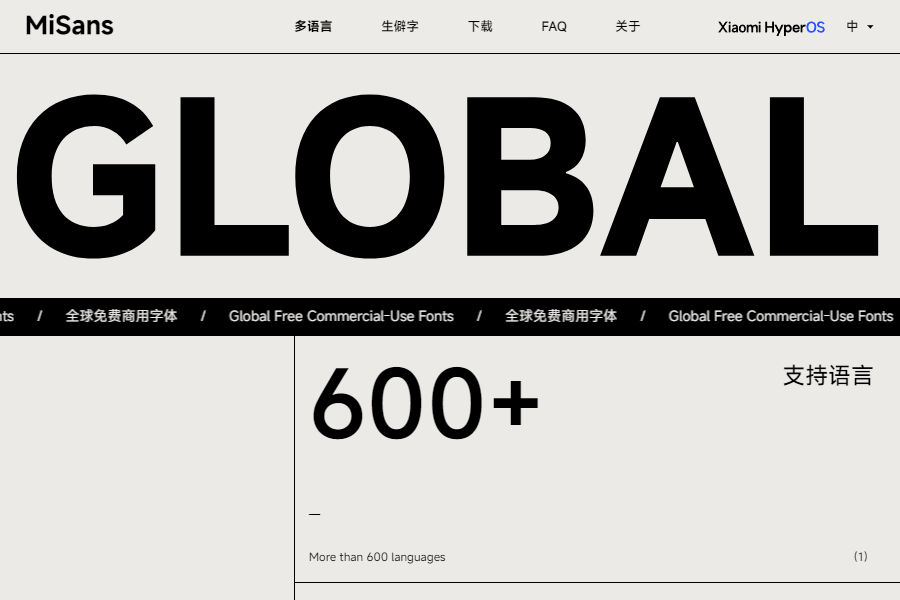Open the 下载 download section
Viewport: 900px width, 600px height.
[480, 27]
